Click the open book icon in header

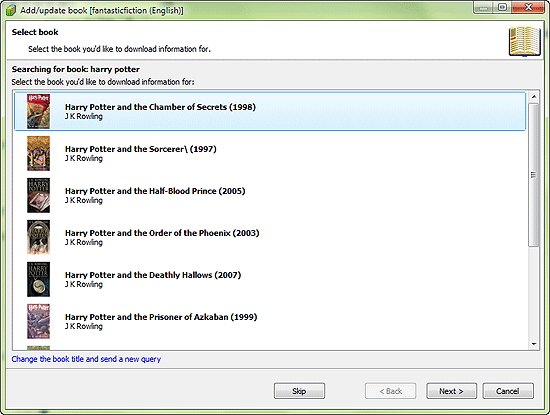(525, 41)
